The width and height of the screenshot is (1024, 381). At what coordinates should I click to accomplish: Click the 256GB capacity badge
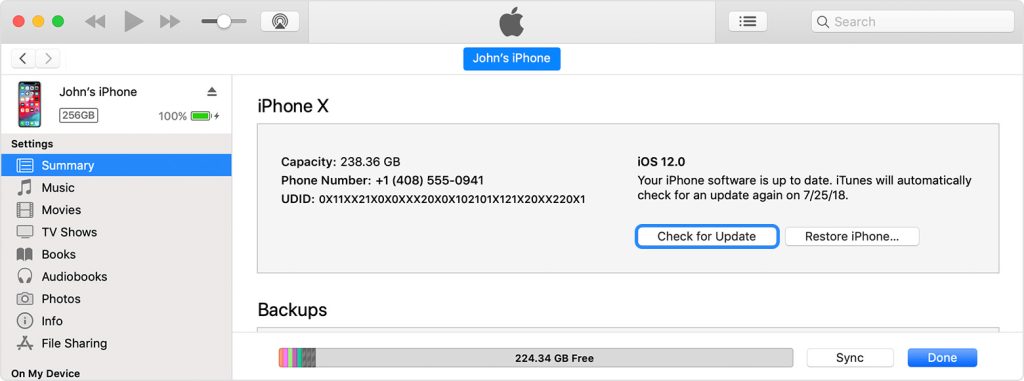(79, 116)
